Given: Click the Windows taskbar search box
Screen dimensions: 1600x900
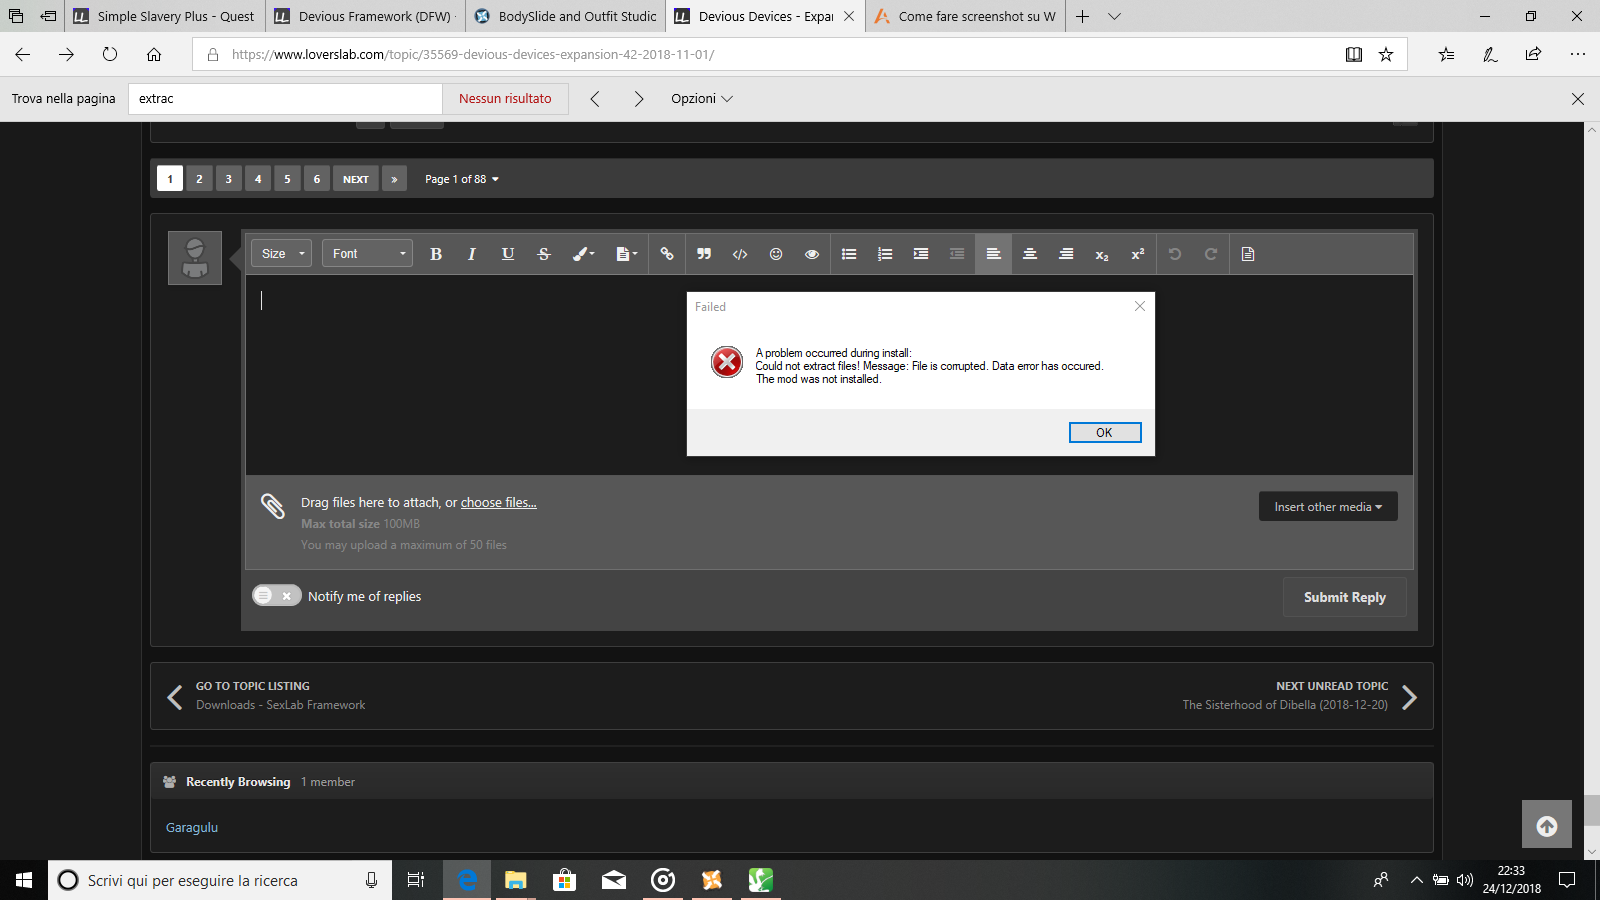Looking at the screenshot, I should (x=218, y=880).
